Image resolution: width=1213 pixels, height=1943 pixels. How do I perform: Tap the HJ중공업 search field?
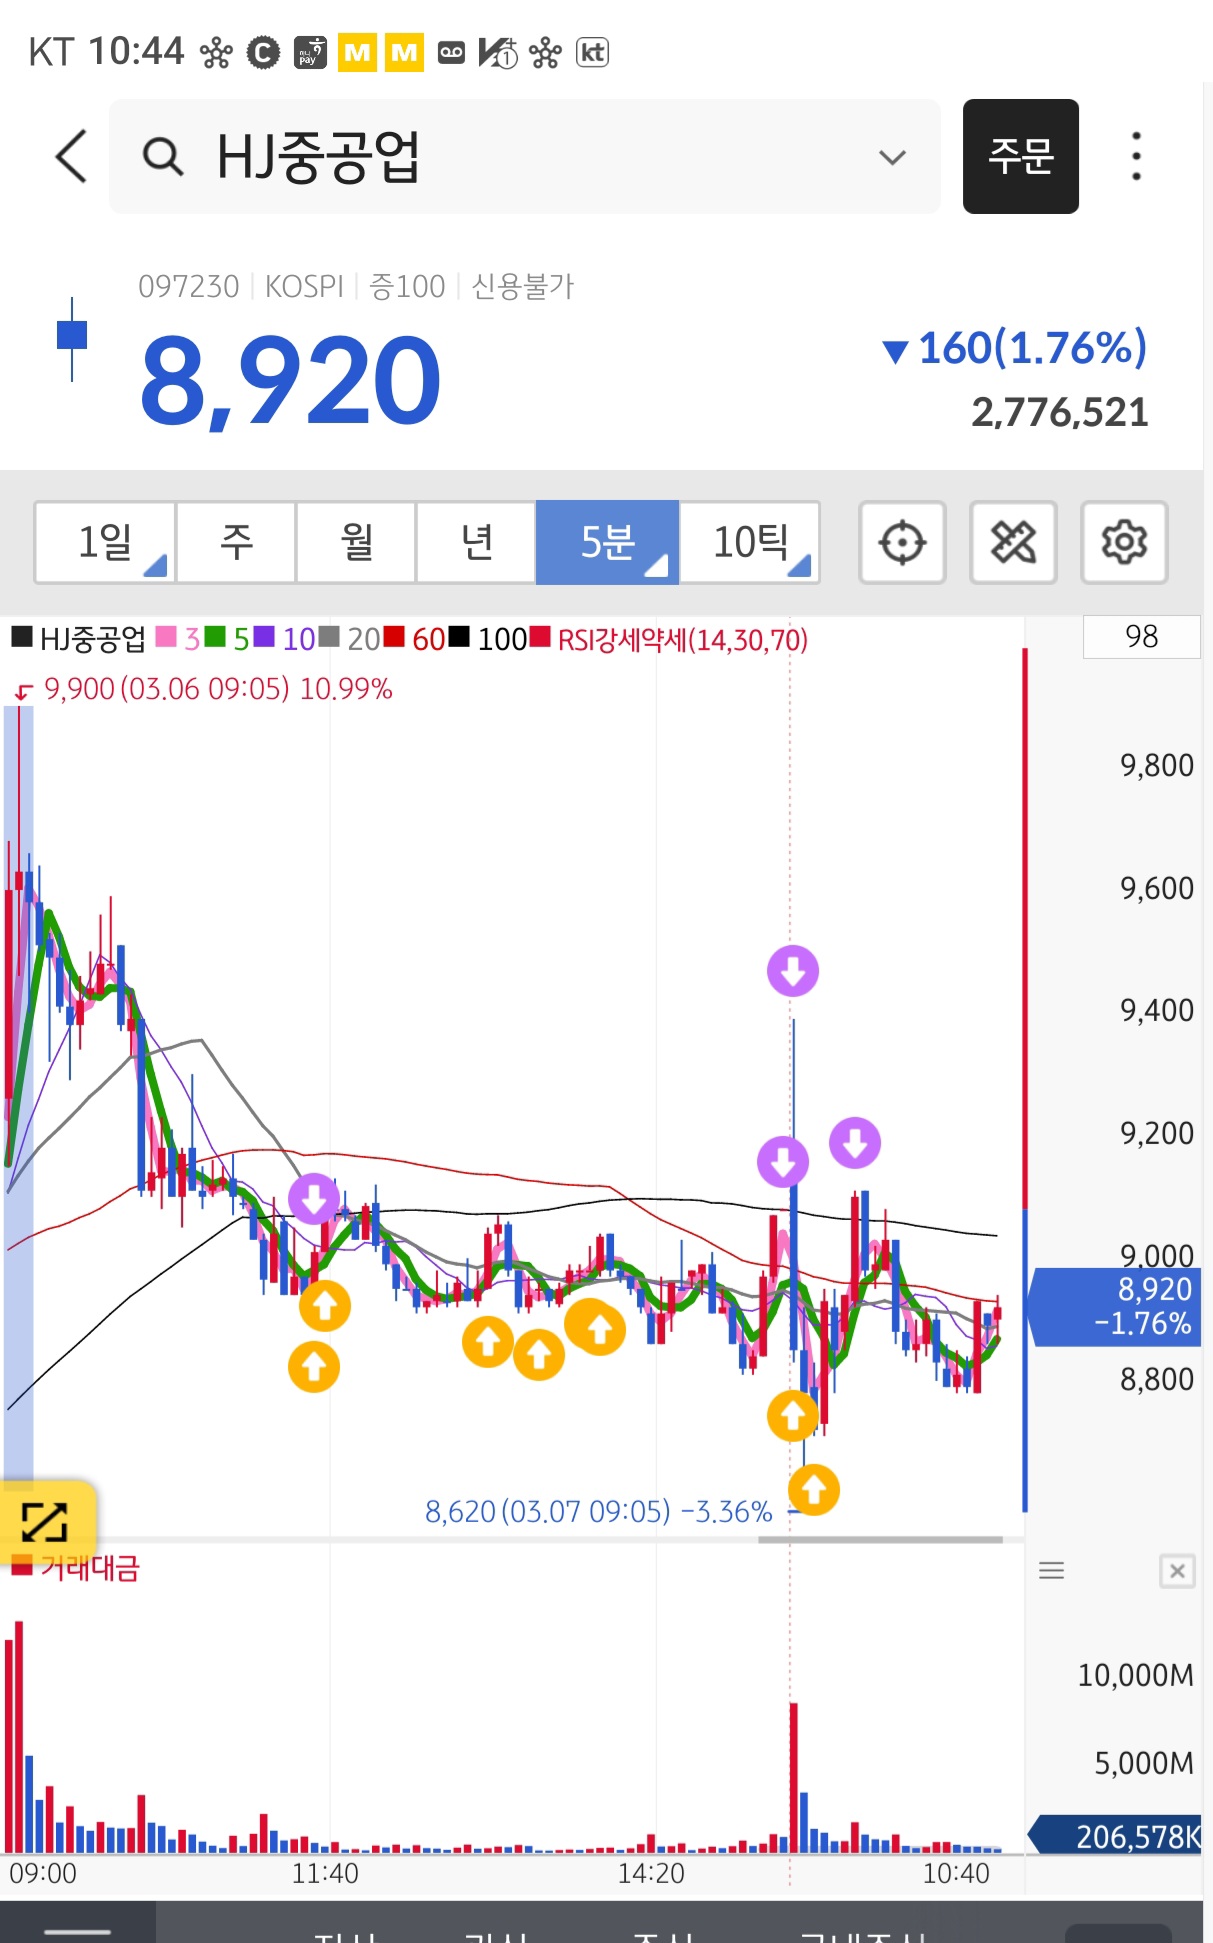click(525, 156)
